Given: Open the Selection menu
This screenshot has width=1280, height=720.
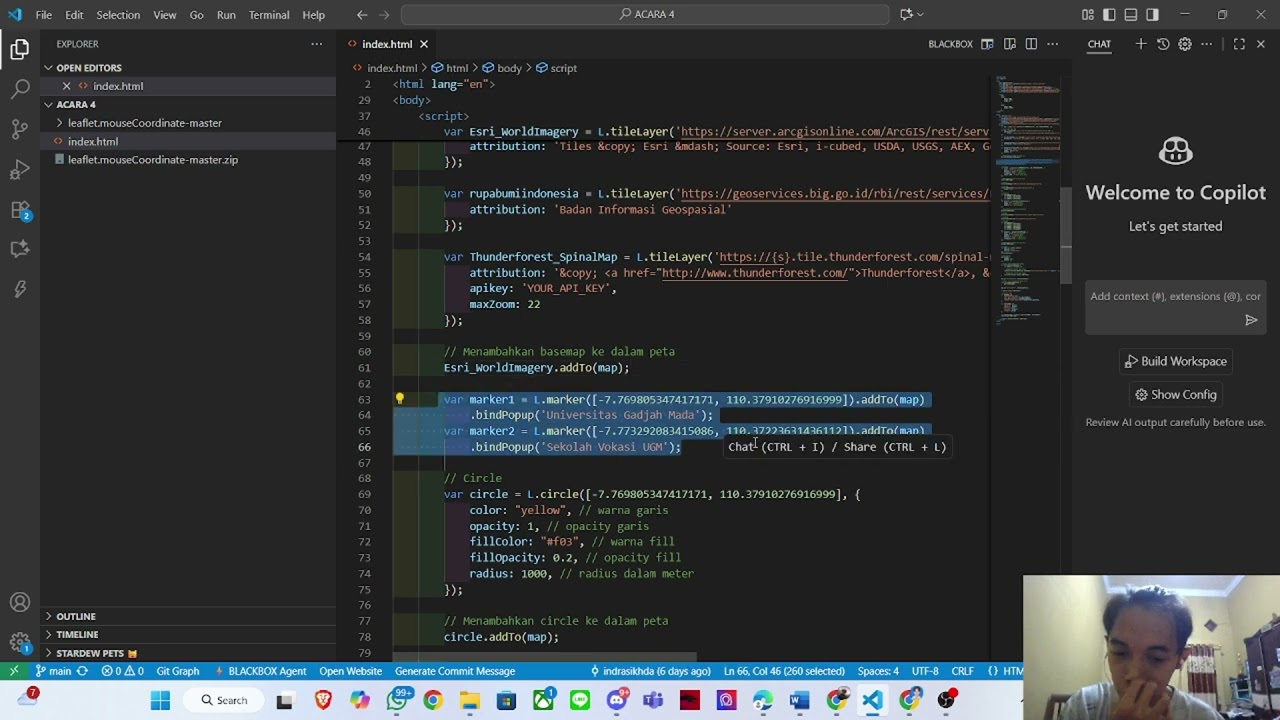Looking at the screenshot, I should click(x=118, y=15).
